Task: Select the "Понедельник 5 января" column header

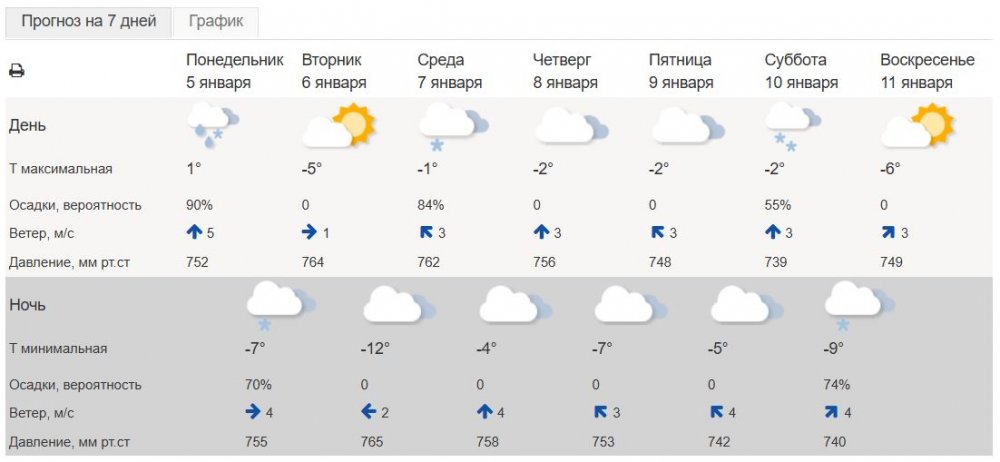Action: 235,71
